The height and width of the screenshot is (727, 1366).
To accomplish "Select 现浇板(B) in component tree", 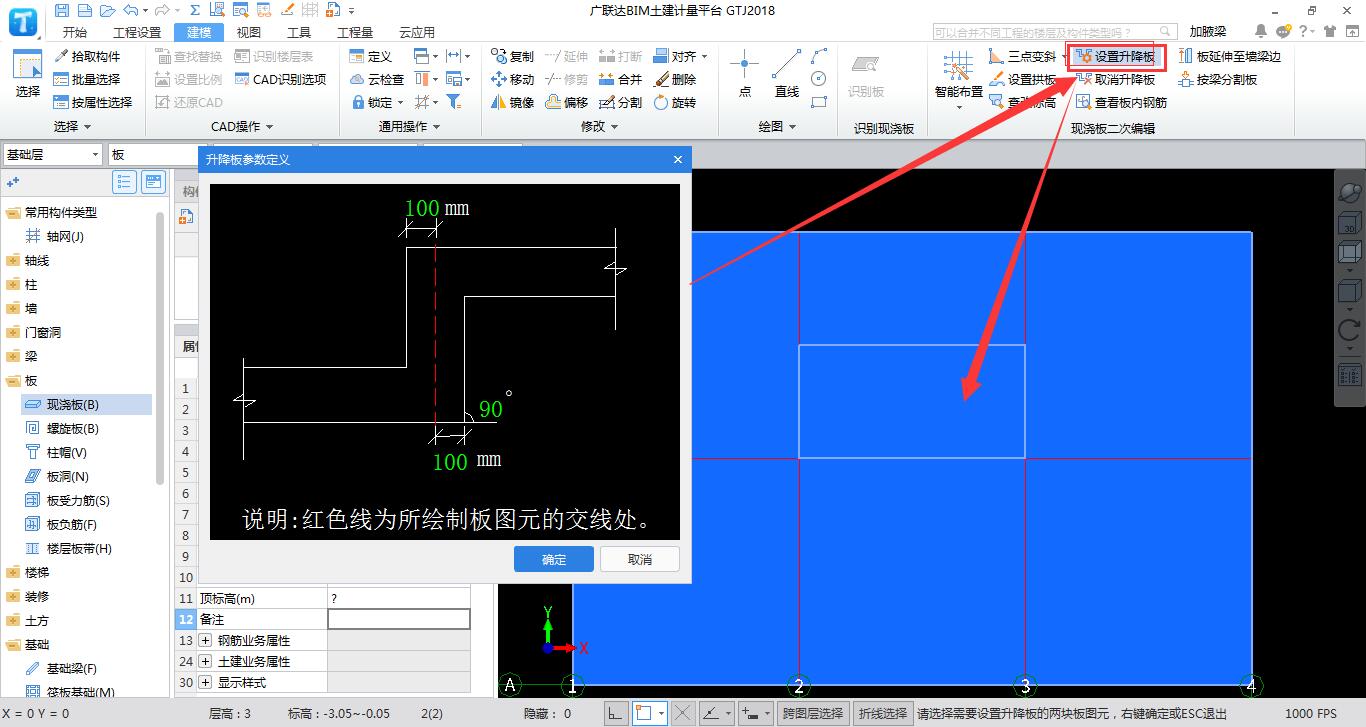I will [x=72, y=404].
